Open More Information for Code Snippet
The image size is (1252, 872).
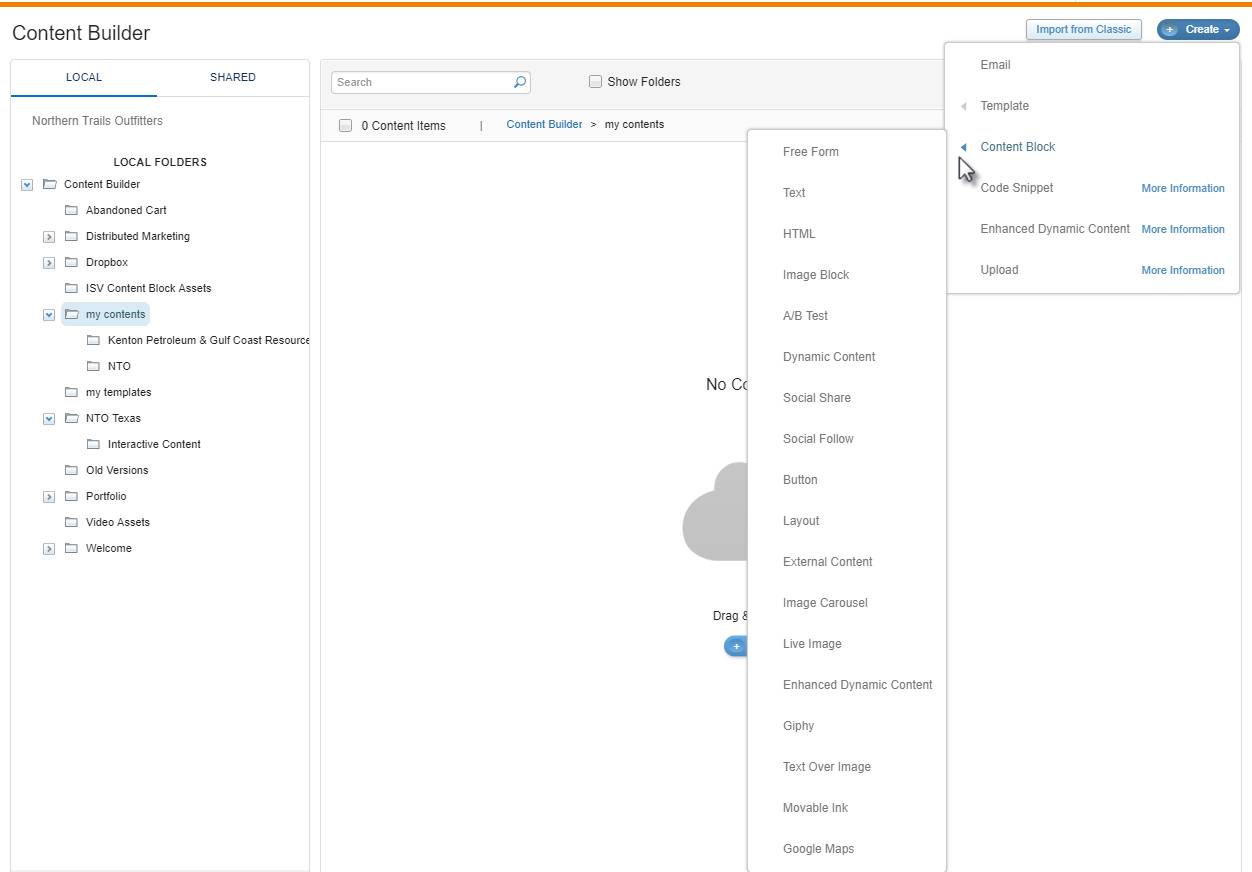coord(1183,188)
